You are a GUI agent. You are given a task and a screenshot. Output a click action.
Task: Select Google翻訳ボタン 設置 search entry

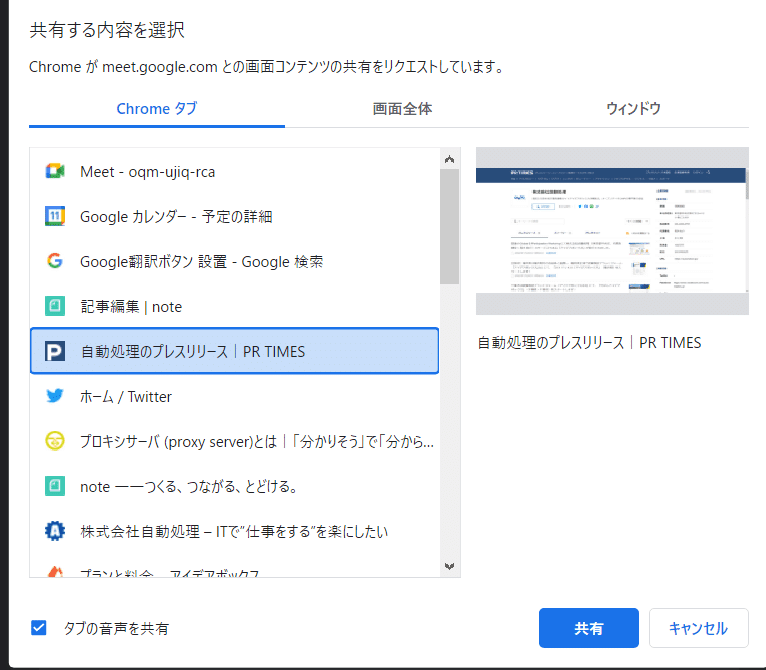click(234, 261)
